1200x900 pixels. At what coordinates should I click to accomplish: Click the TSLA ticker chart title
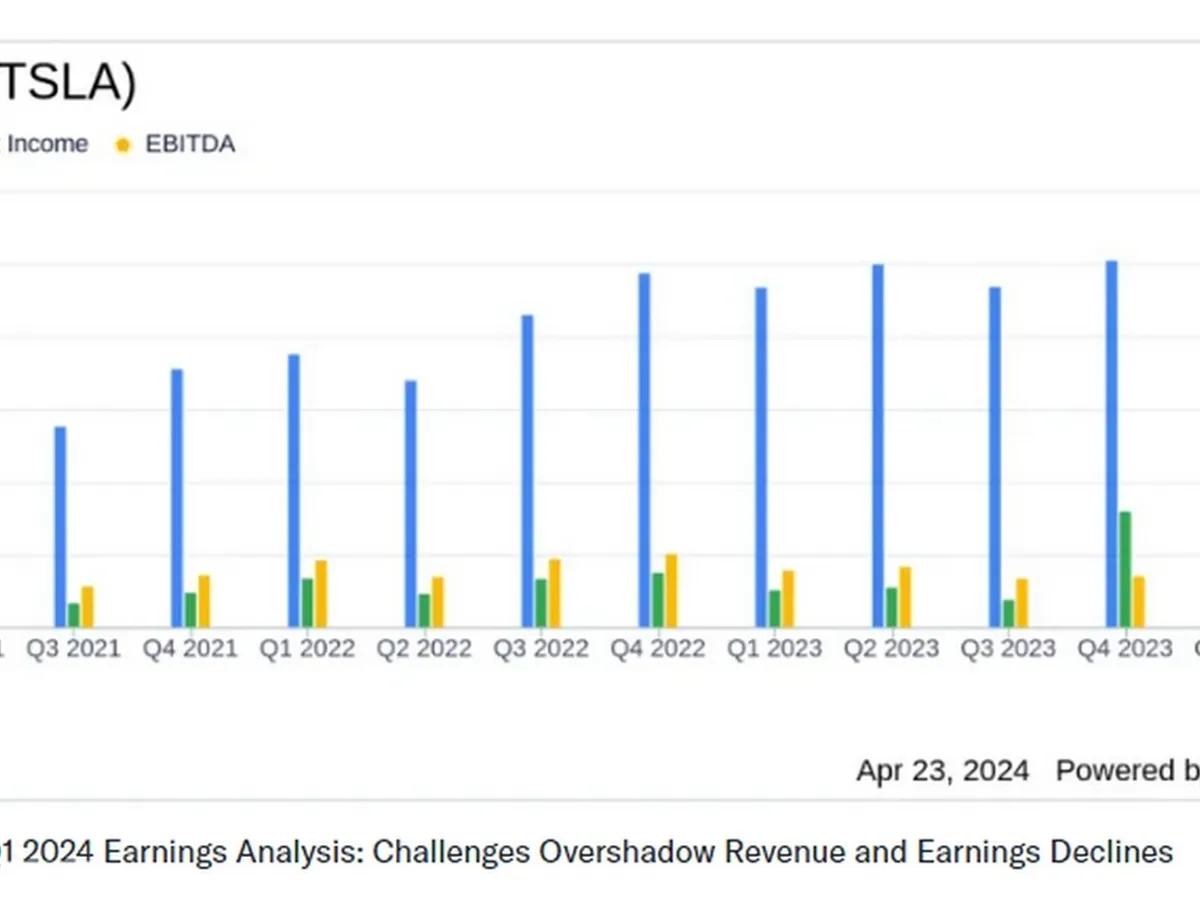(x=66, y=83)
